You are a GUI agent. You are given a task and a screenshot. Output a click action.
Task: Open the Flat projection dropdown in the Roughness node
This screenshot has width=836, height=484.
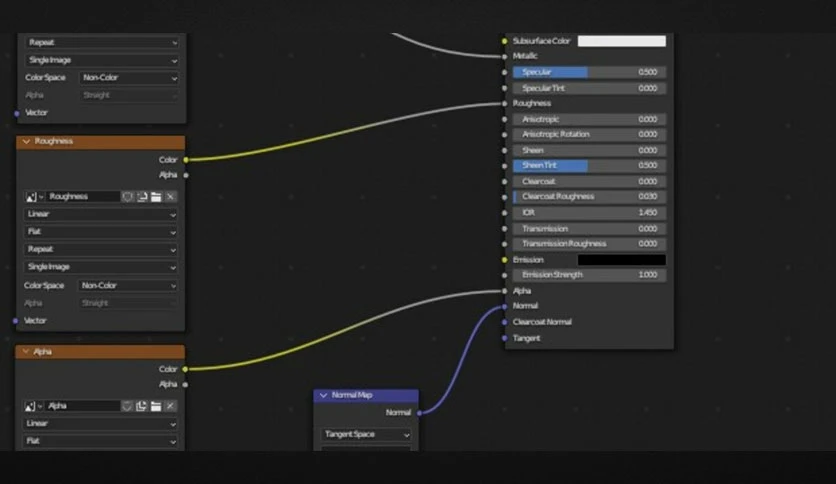pos(101,232)
